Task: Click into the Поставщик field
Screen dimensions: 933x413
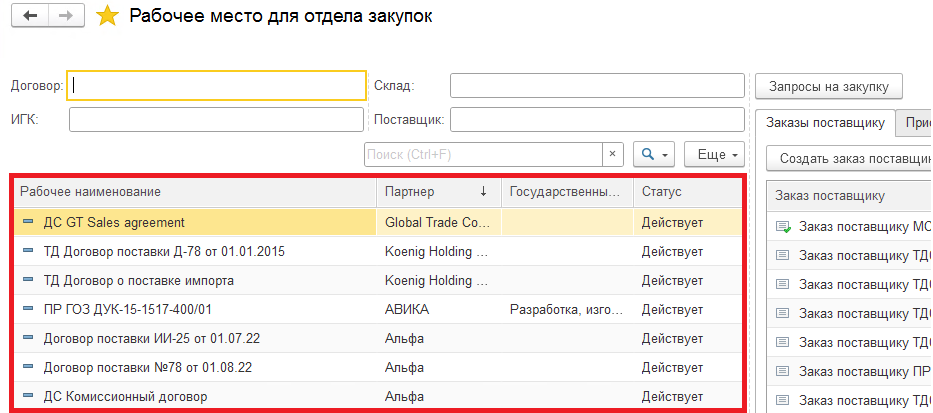Action: tap(597, 120)
